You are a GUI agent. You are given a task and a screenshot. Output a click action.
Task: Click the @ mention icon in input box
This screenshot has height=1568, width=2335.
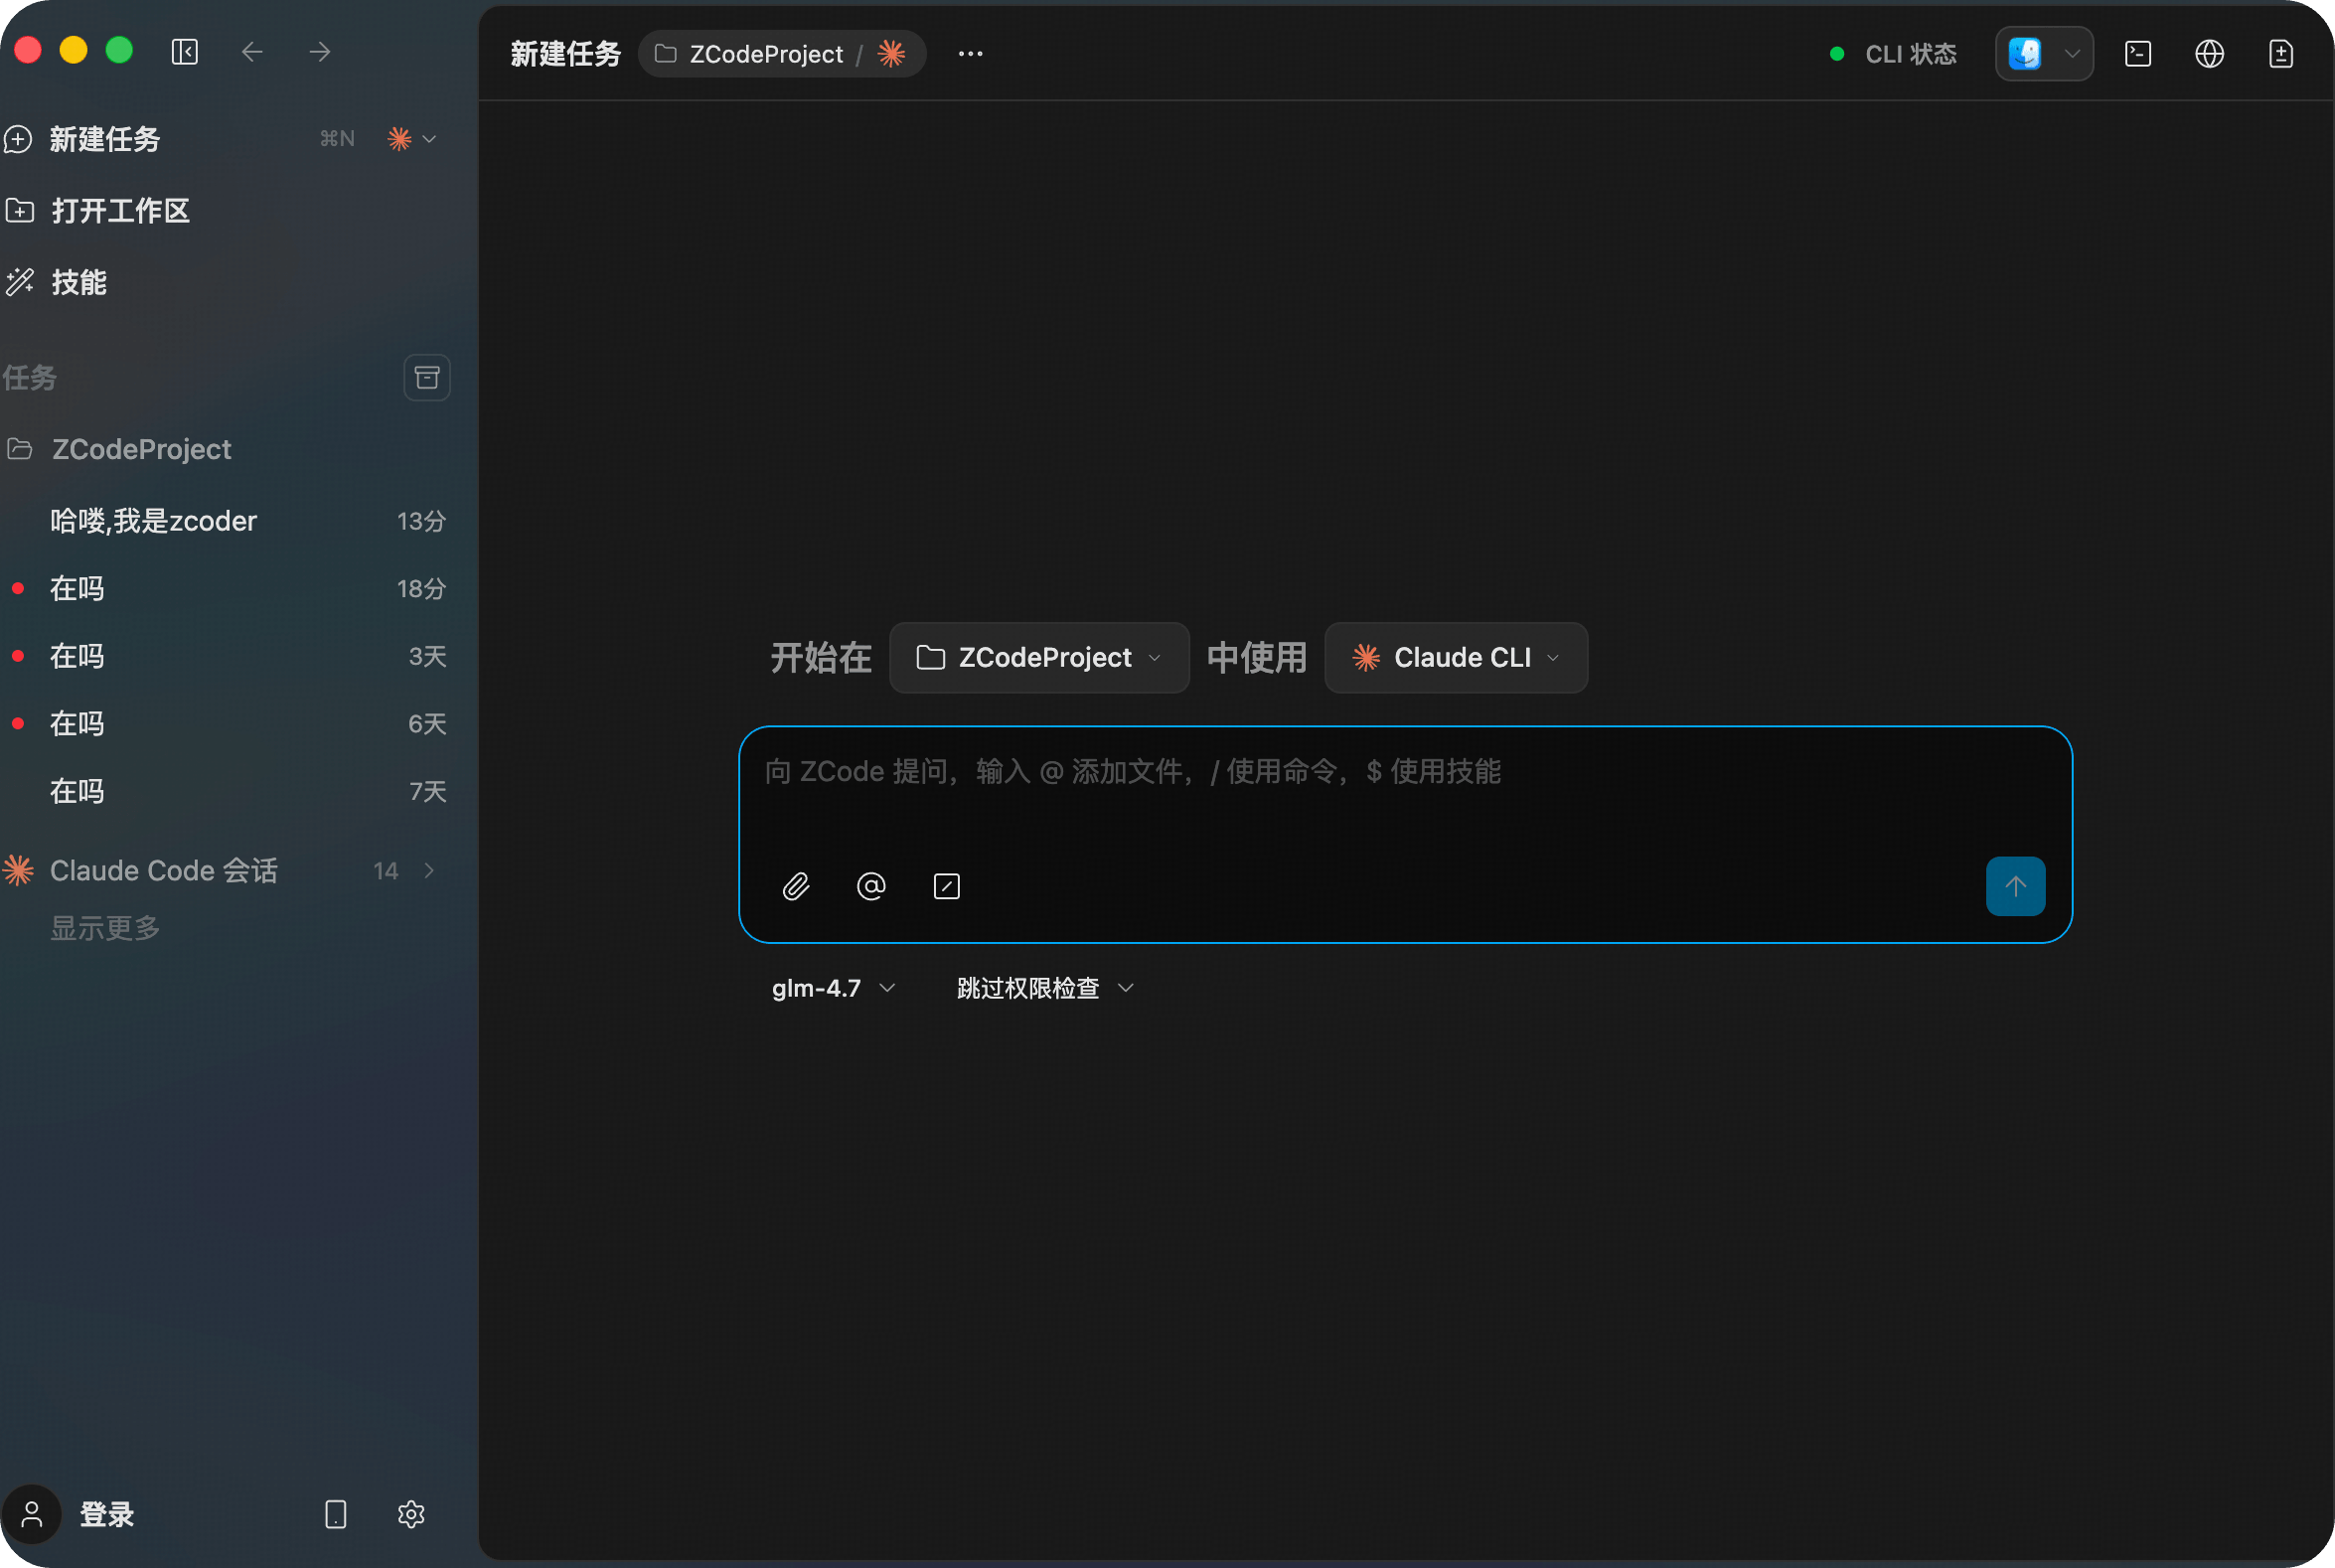[871, 886]
